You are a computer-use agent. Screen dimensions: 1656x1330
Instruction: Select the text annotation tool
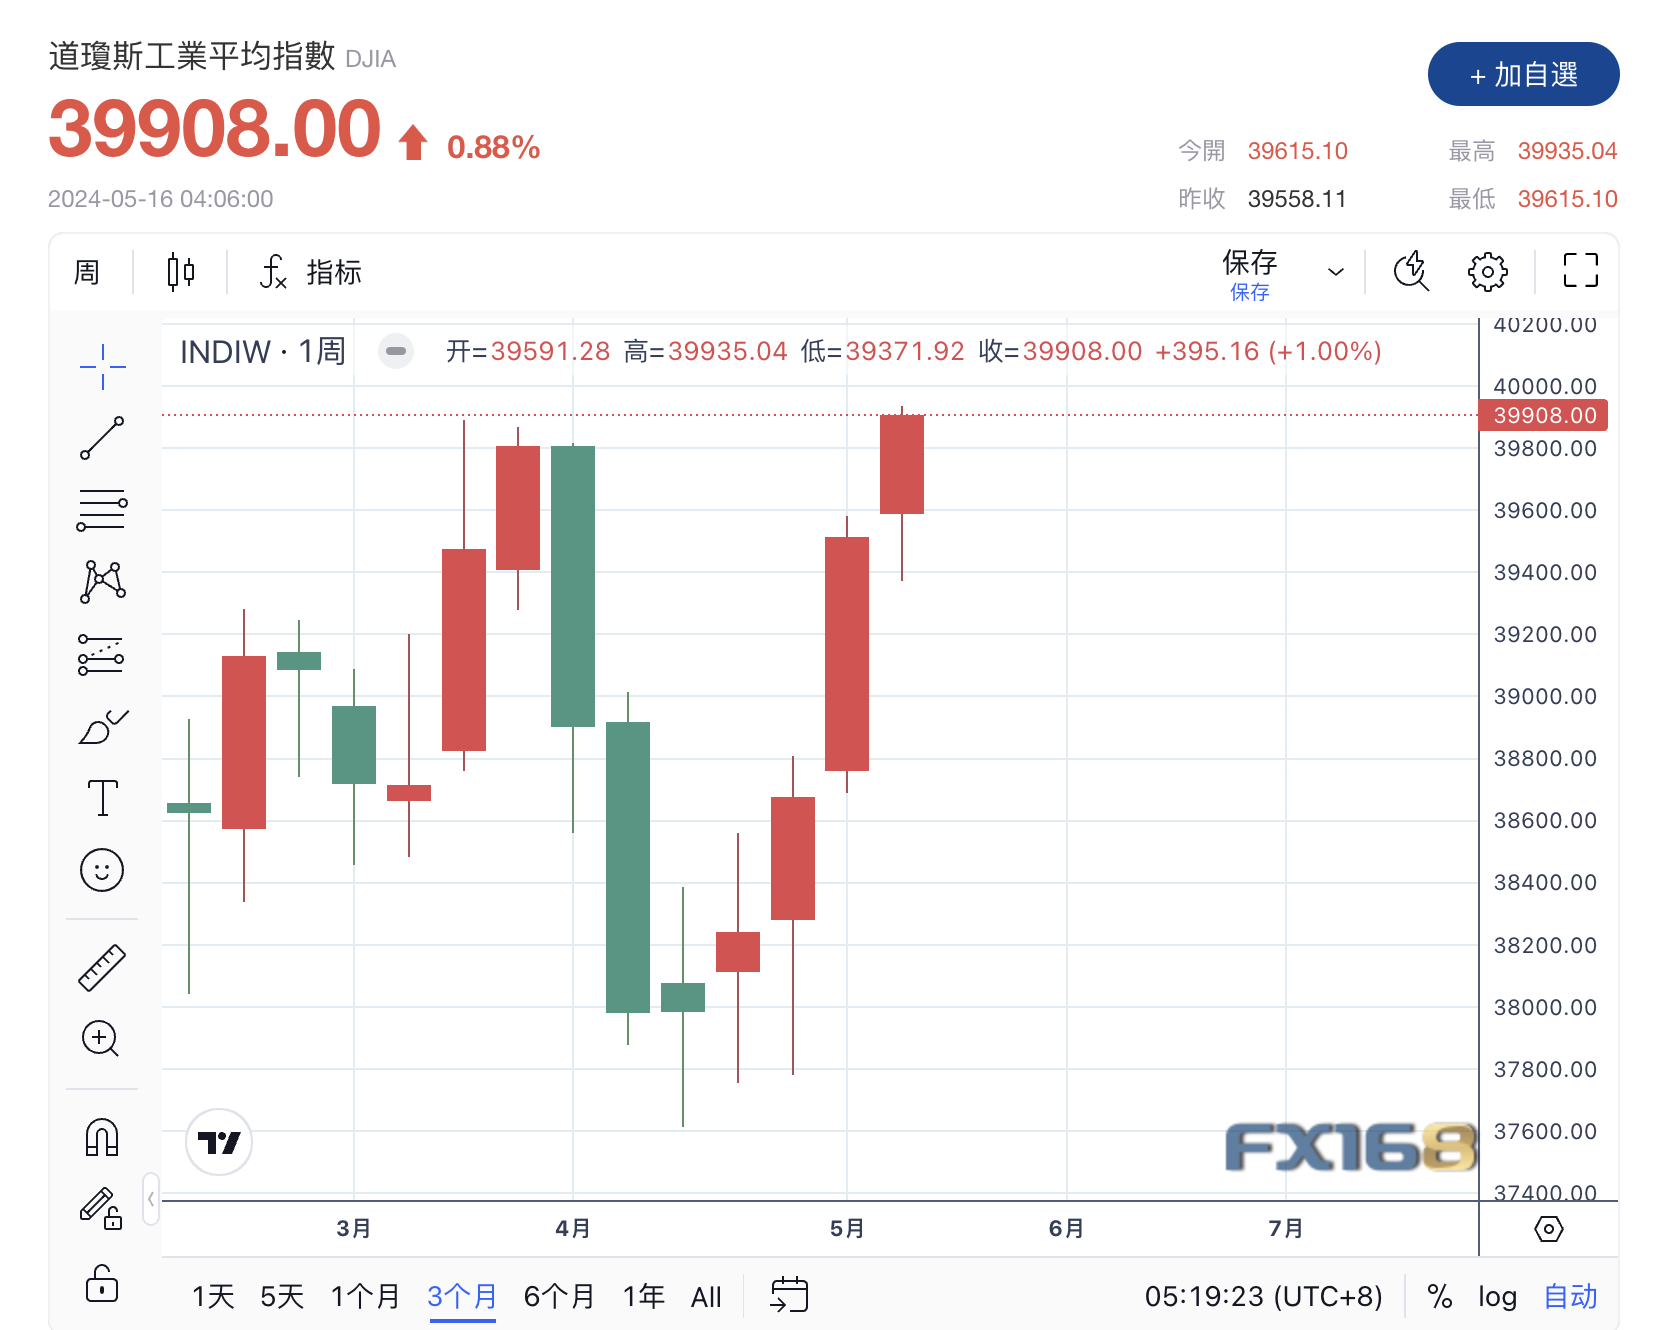102,798
